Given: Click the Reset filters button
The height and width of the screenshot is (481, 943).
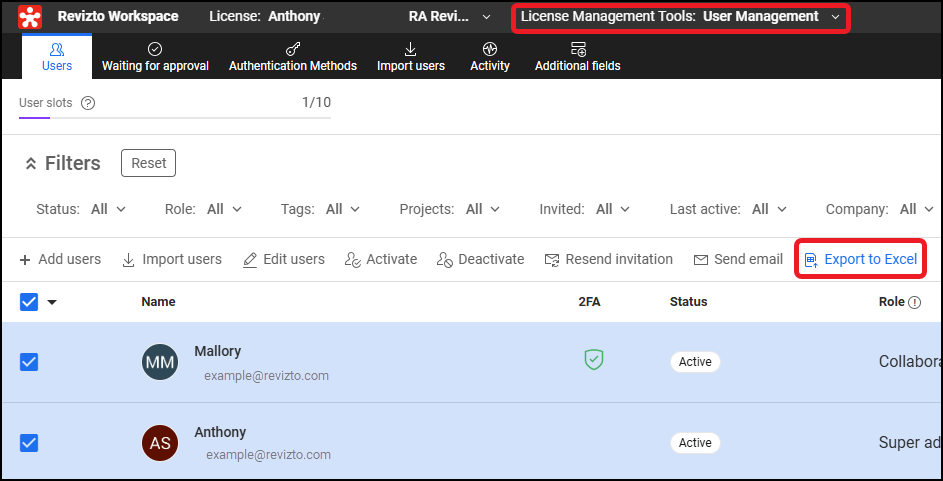Looking at the screenshot, I should tap(148, 163).
